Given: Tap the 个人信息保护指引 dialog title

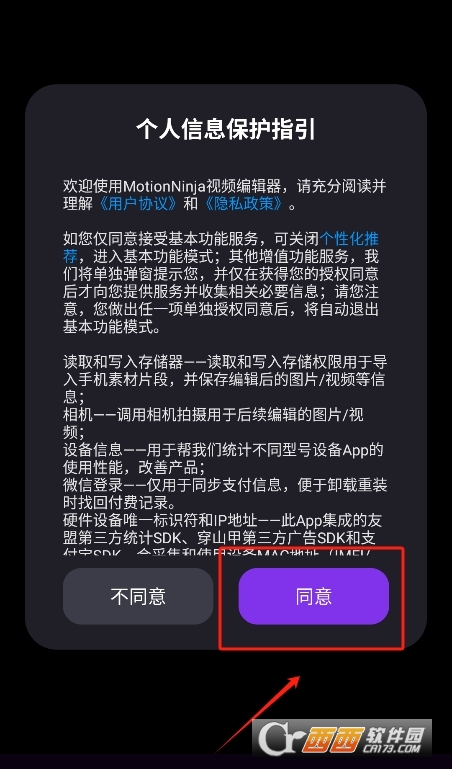Looking at the screenshot, I should point(226,130).
